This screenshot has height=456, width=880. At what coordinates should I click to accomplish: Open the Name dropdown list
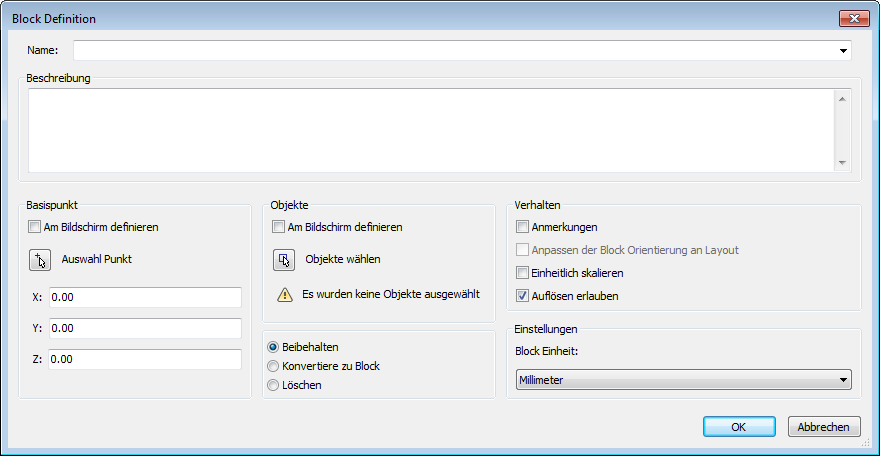coord(844,50)
